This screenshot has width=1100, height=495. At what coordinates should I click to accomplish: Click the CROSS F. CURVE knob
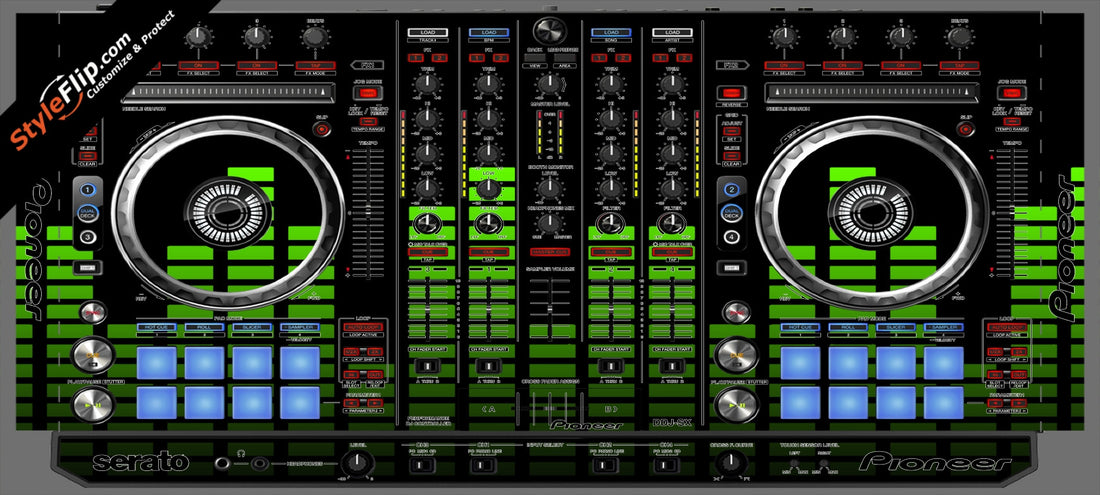(x=732, y=463)
